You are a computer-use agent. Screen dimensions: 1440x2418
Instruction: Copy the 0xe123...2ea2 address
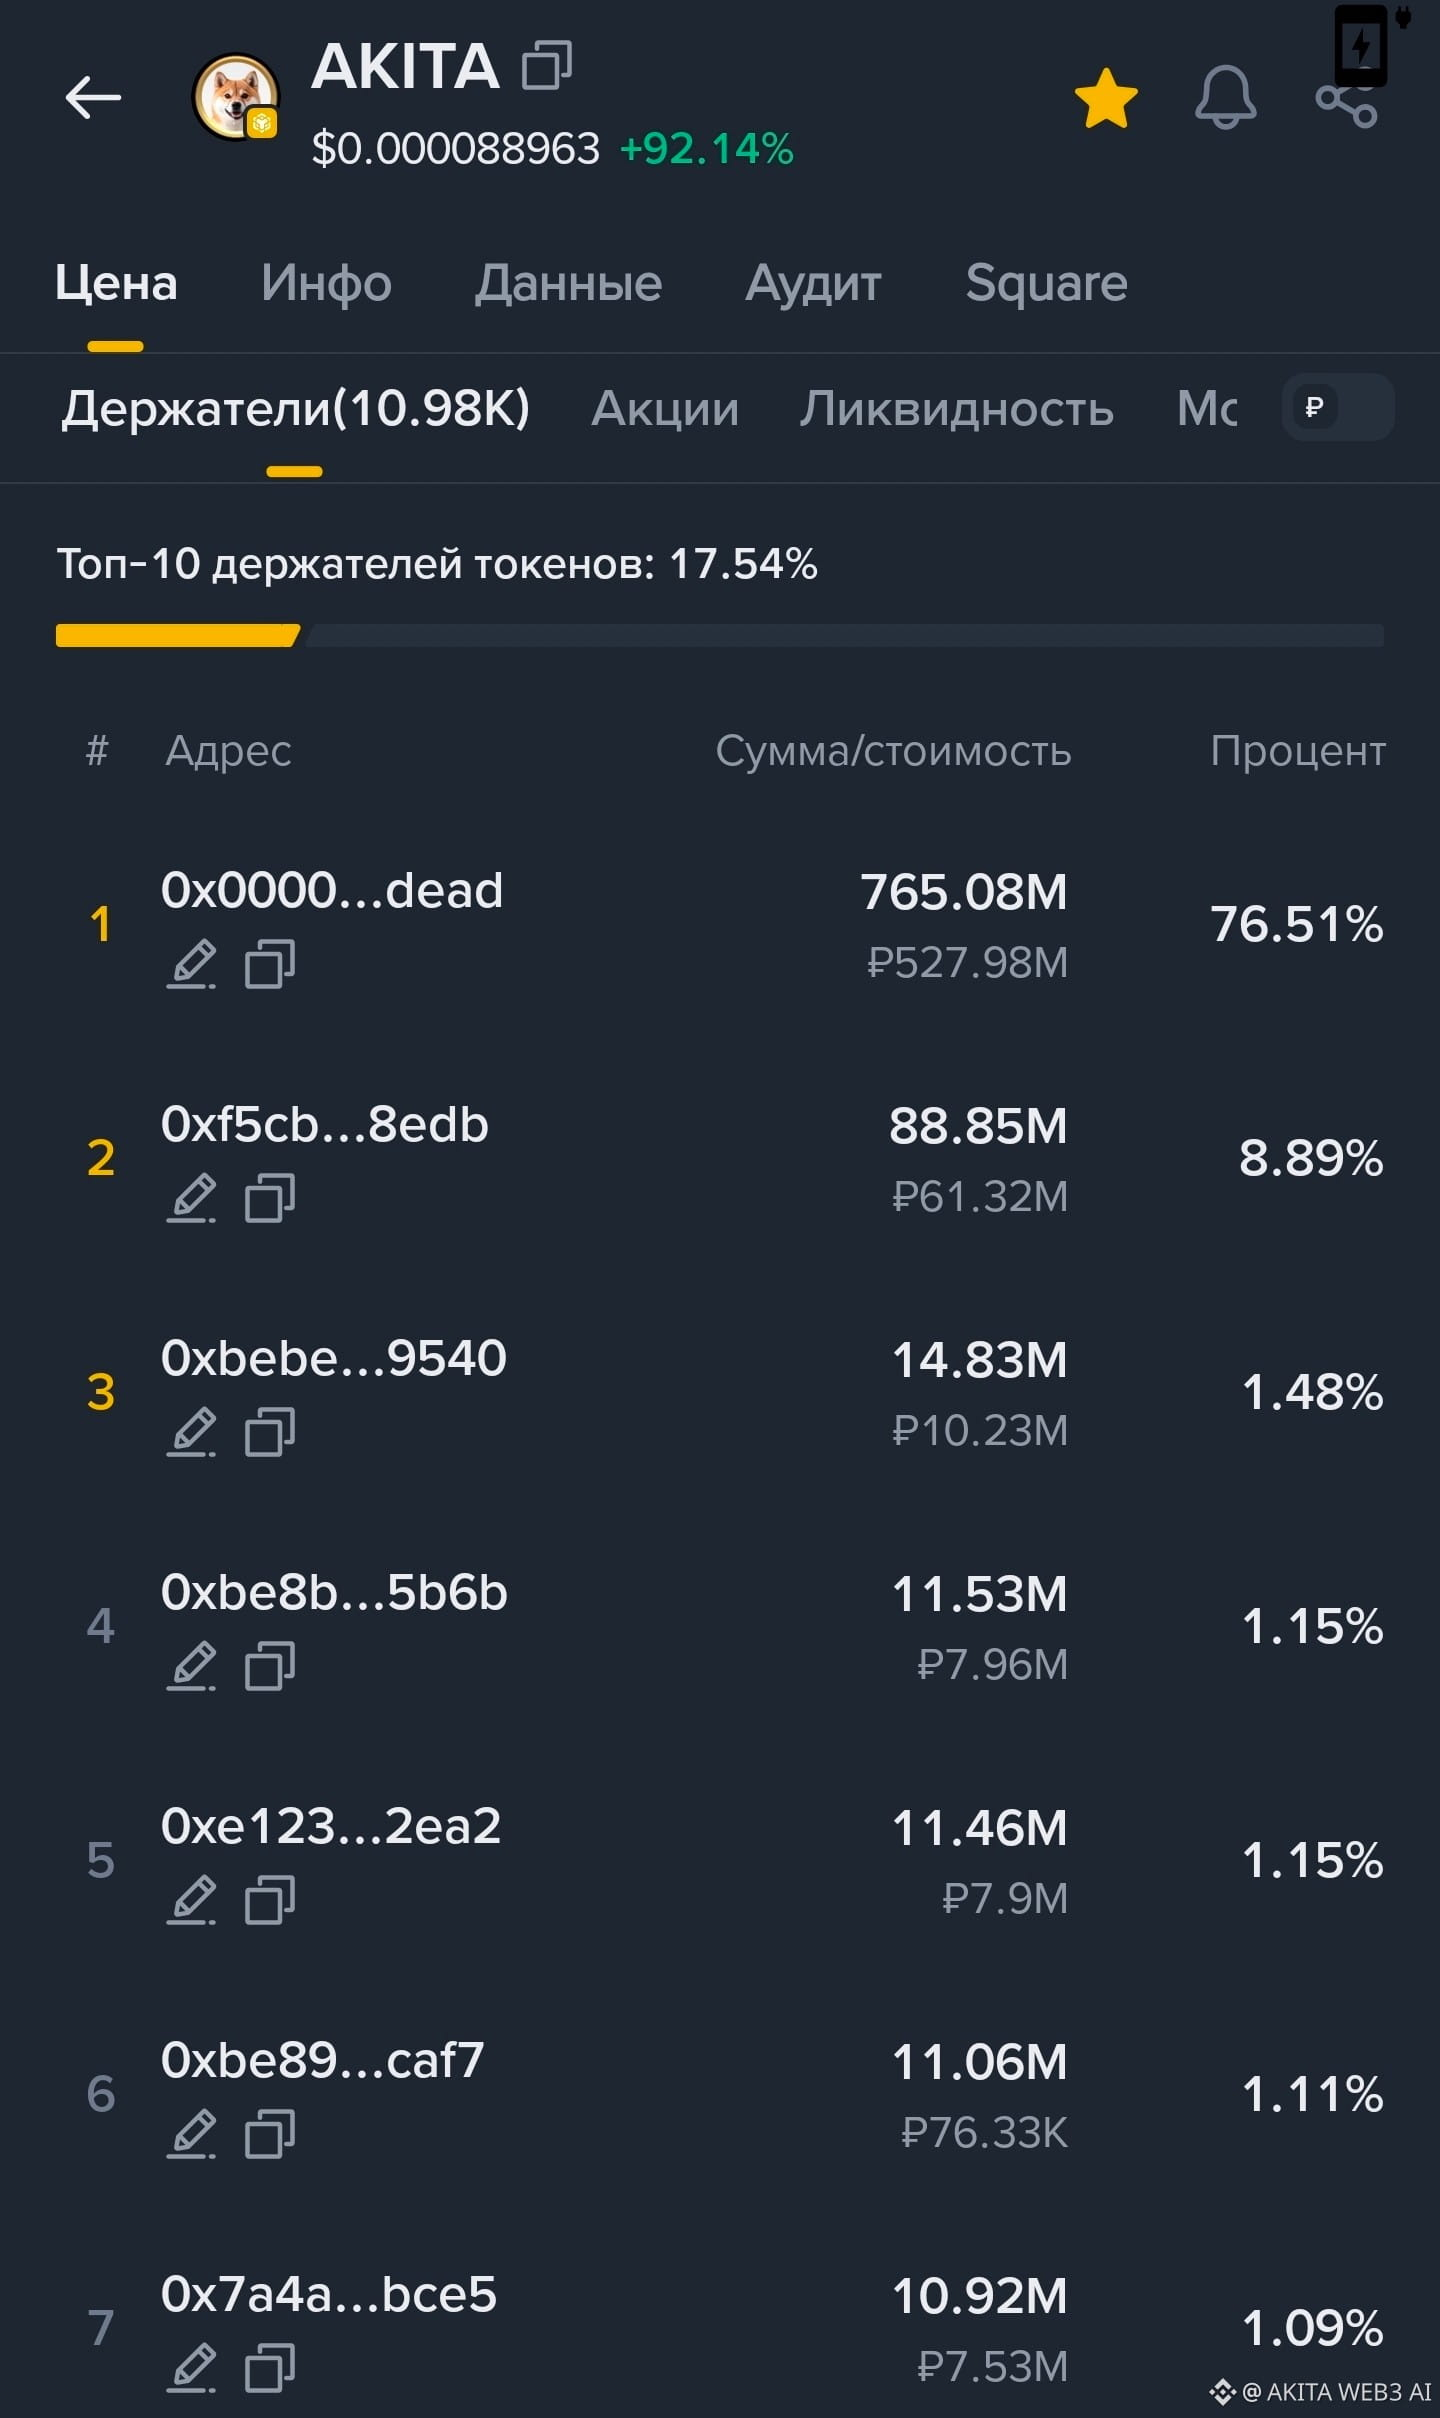pyautogui.click(x=270, y=1900)
